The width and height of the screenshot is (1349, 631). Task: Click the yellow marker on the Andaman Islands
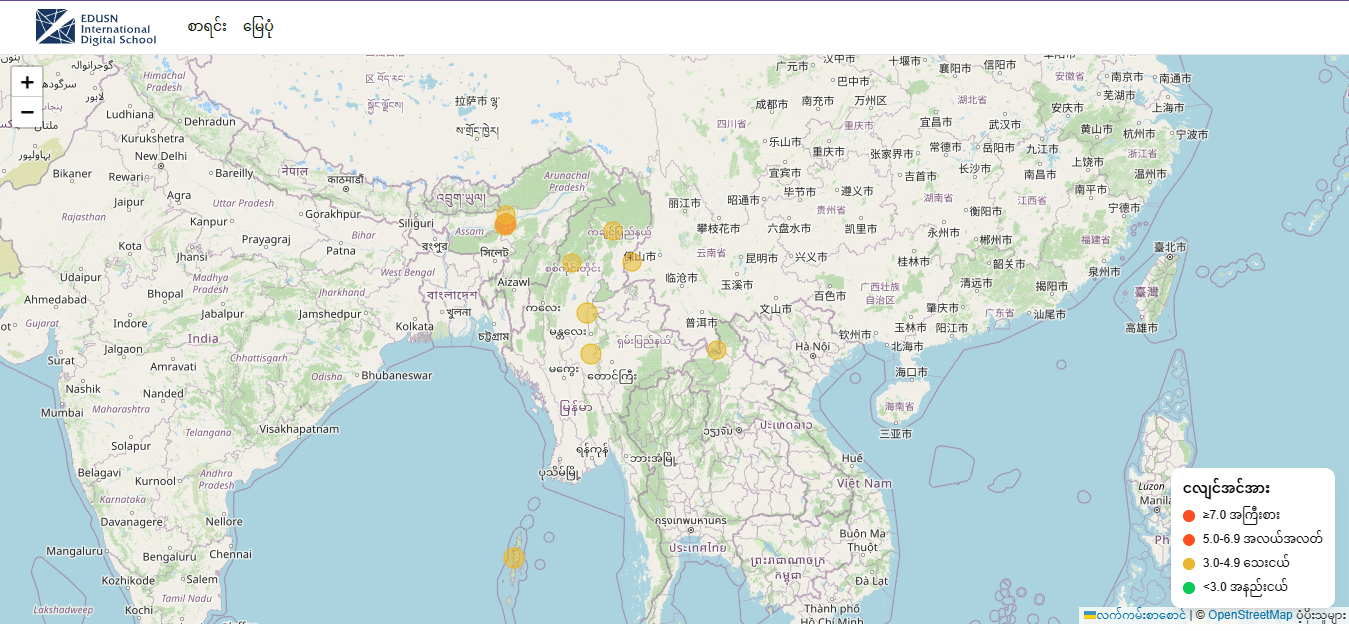point(514,557)
